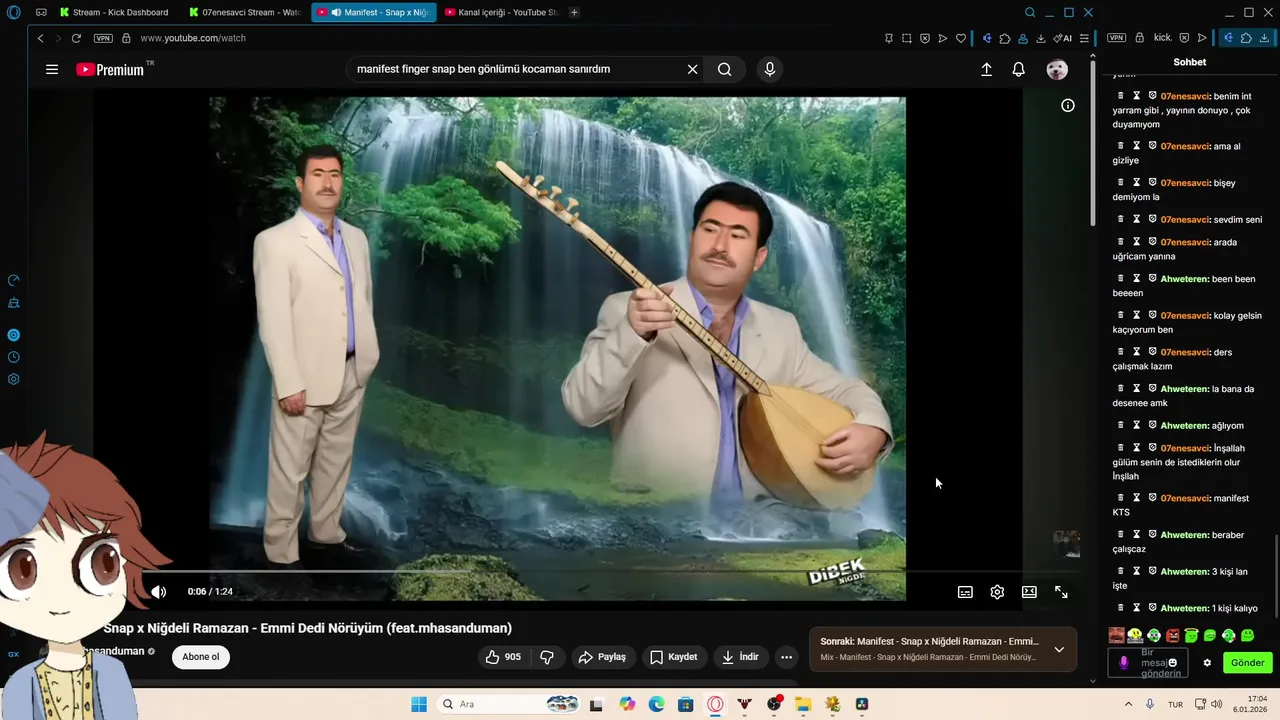Screen dimensions: 1280x720
Task: Open the taskbar volume speaker icon
Action: [x=1217, y=704]
